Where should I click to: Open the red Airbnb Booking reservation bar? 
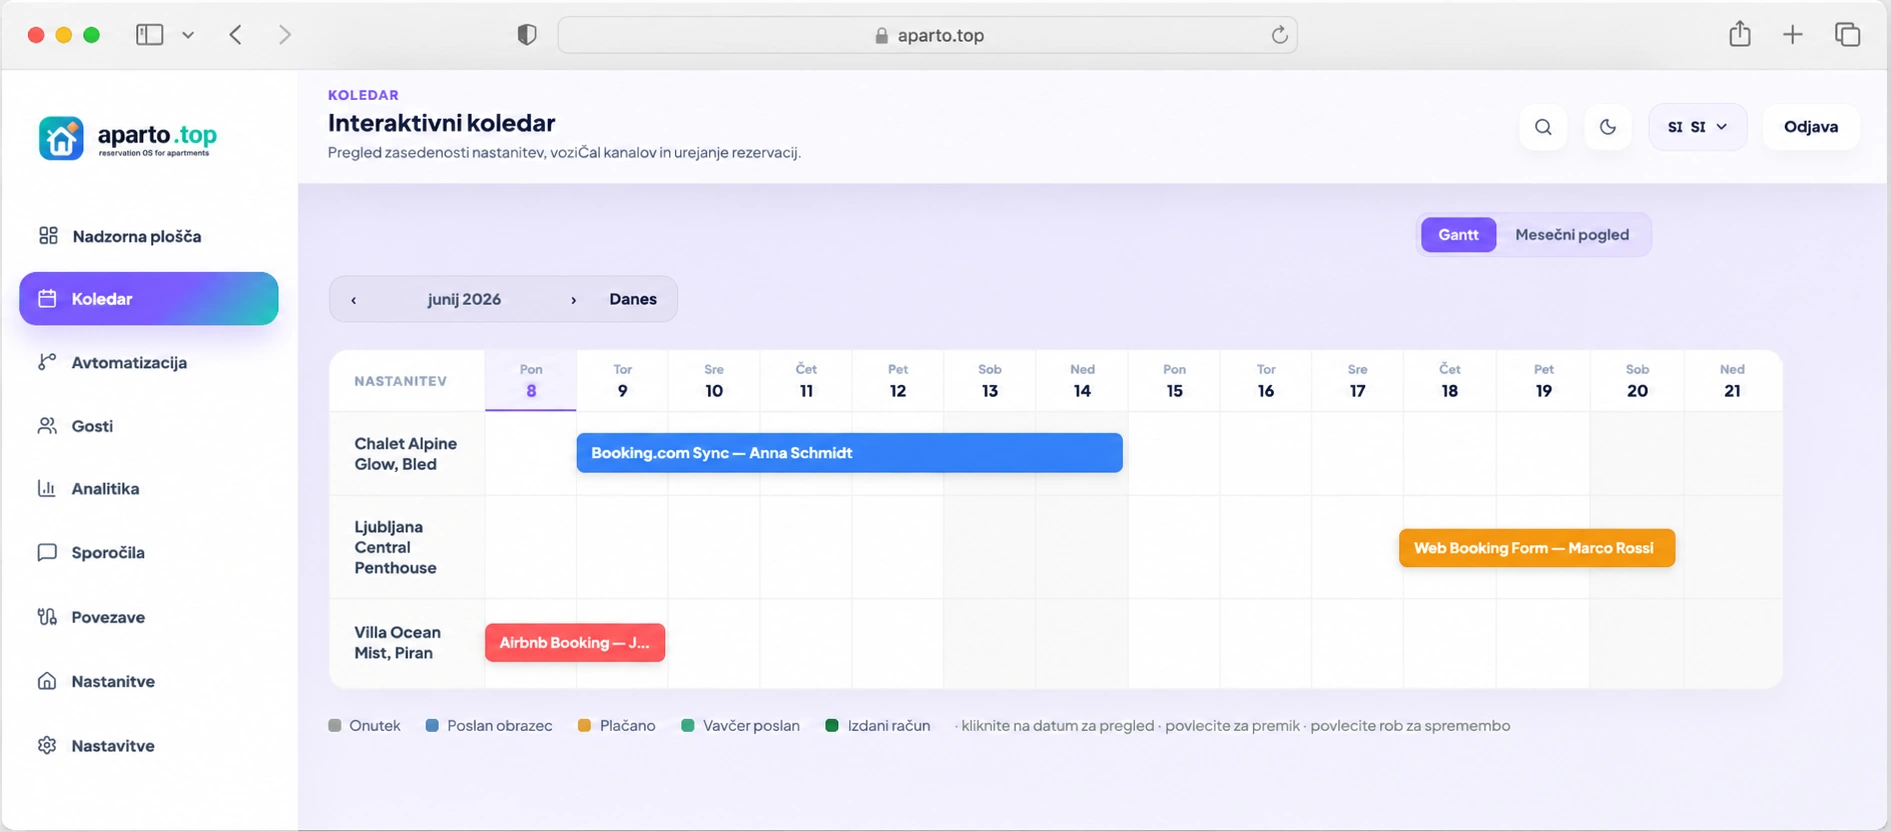575,643
